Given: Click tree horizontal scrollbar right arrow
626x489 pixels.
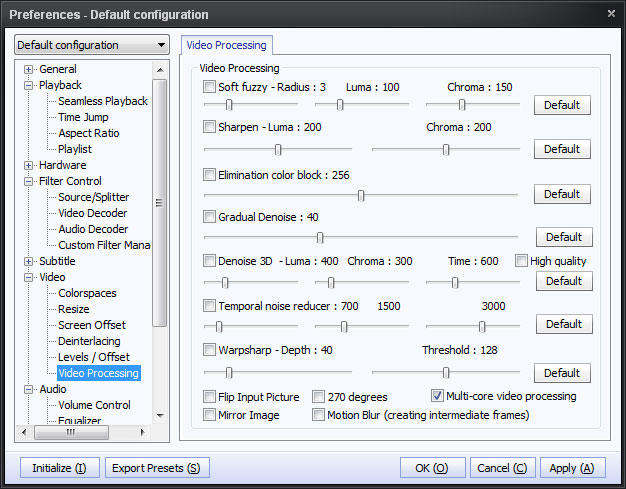Looking at the screenshot, I should pos(142,432).
